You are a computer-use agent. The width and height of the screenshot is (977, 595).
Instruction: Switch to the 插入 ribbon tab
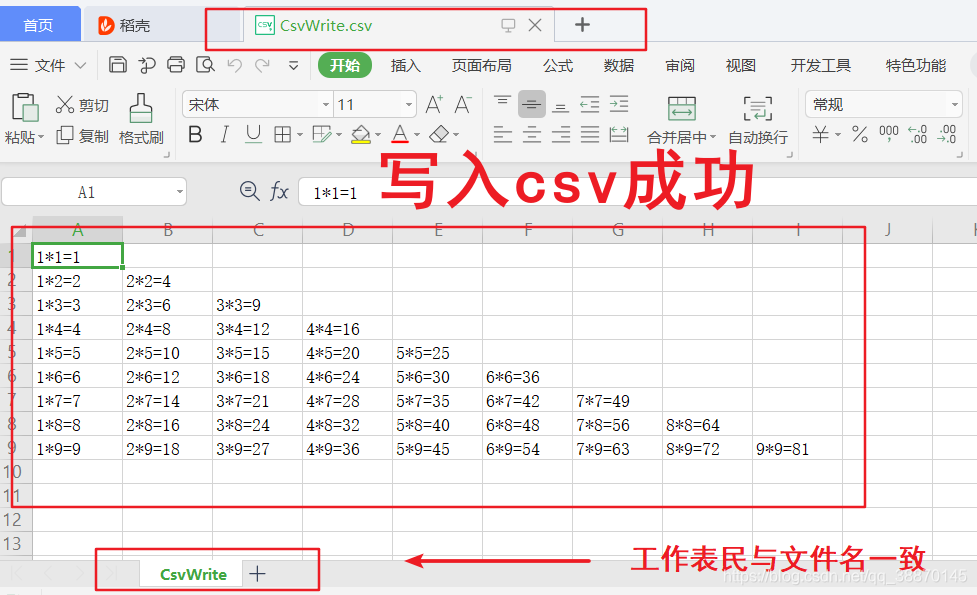pos(405,65)
